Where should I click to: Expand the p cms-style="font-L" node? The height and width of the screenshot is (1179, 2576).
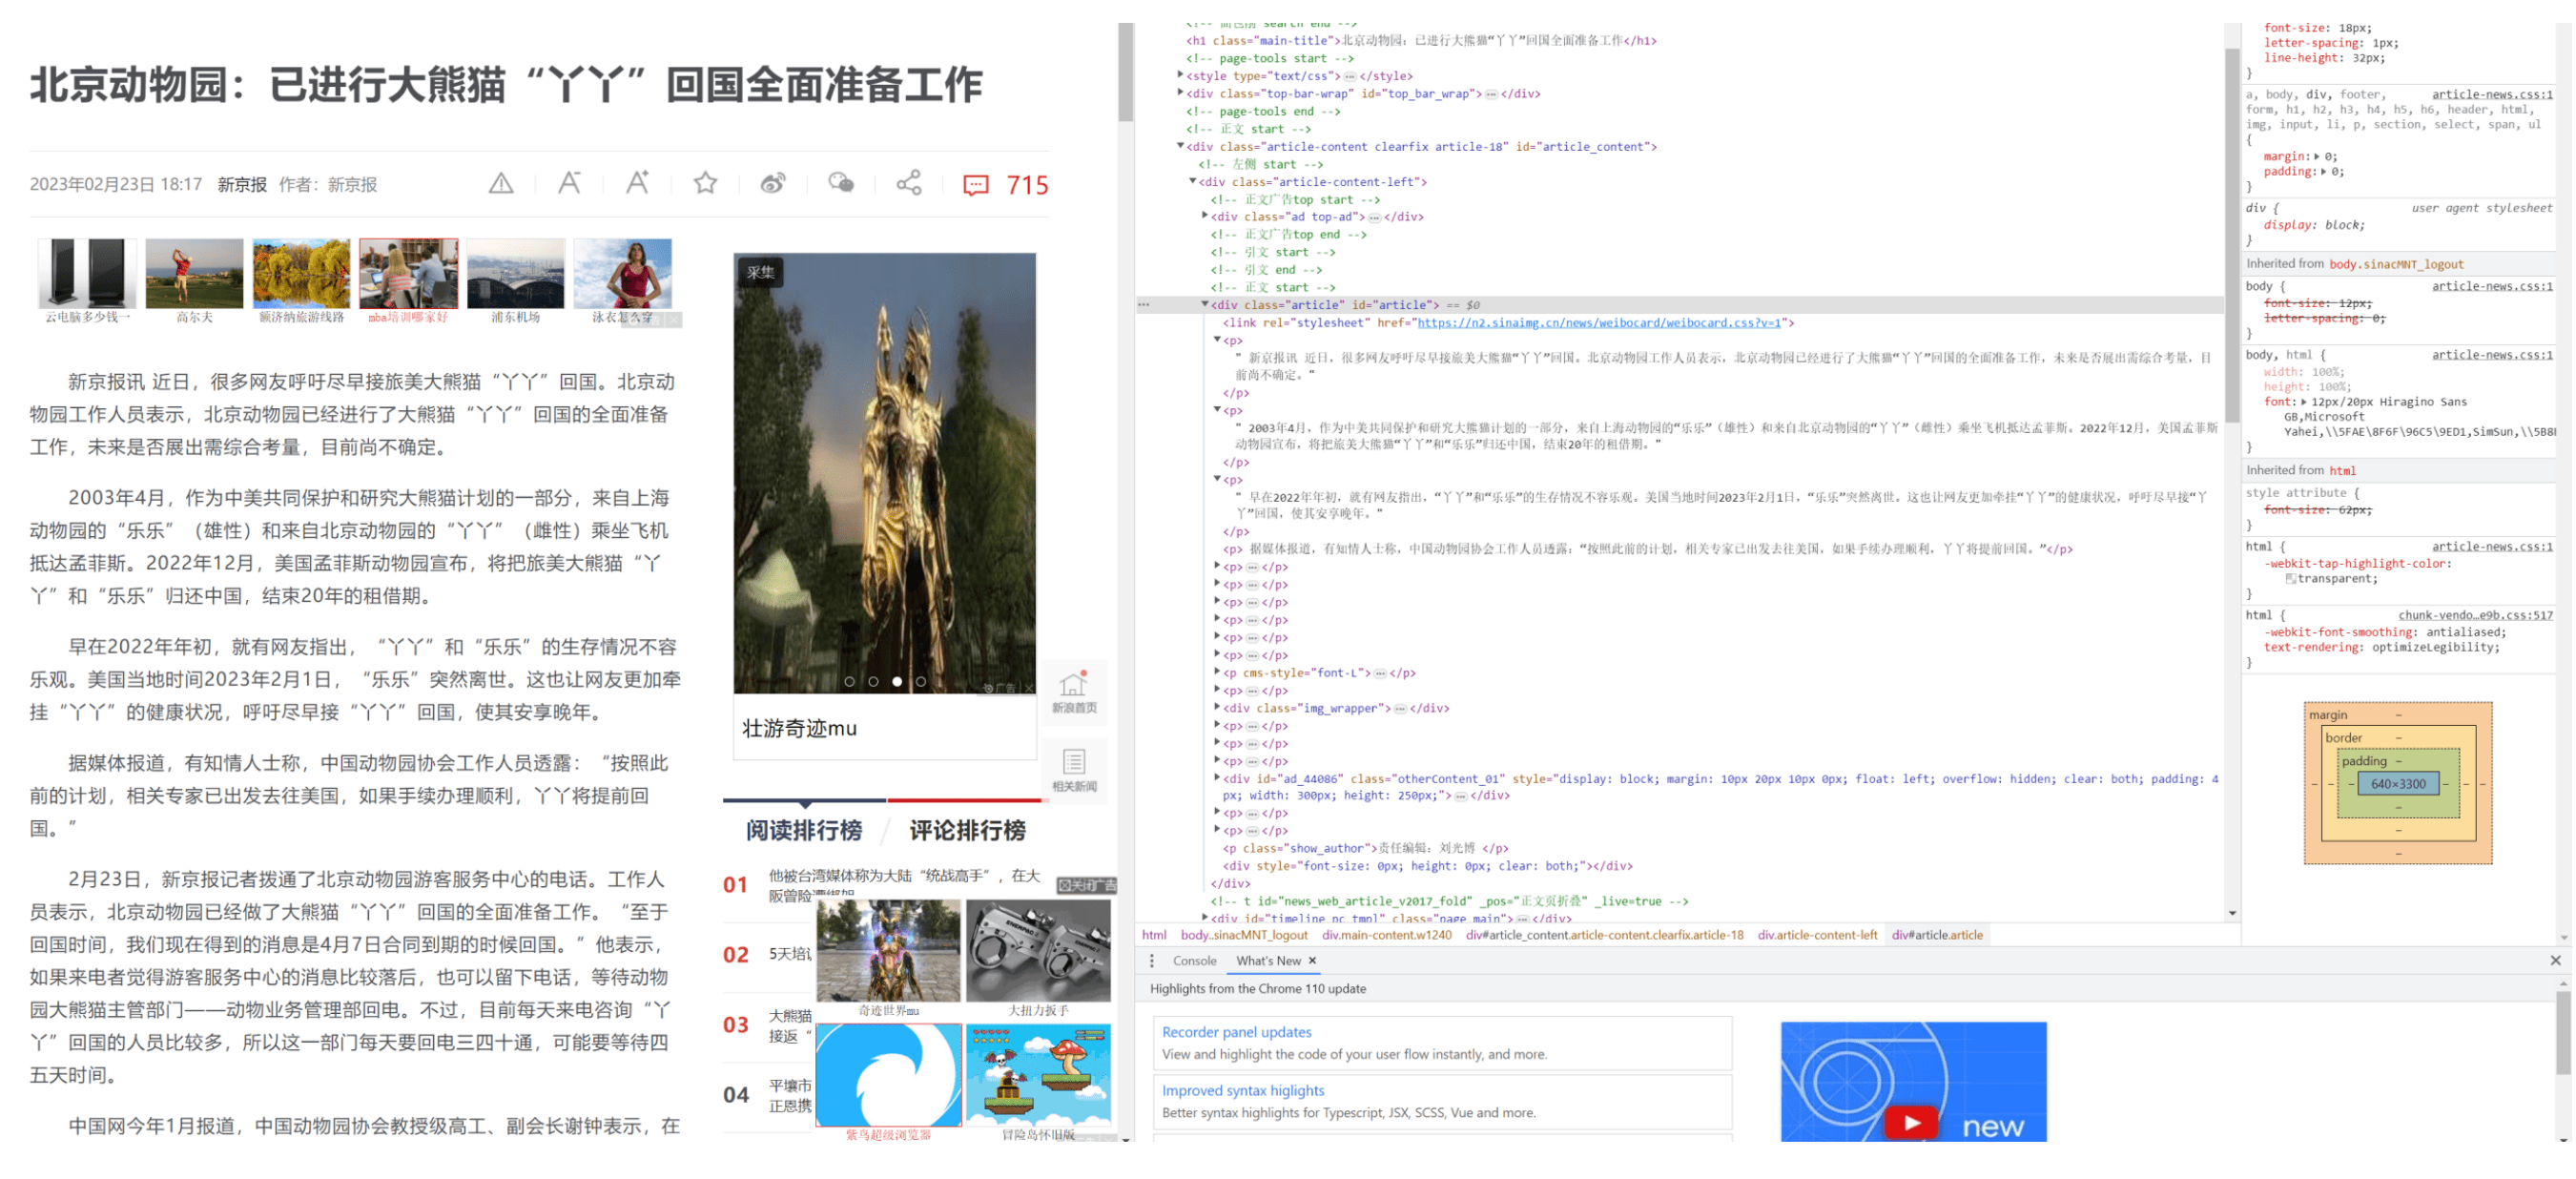[x=1217, y=673]
